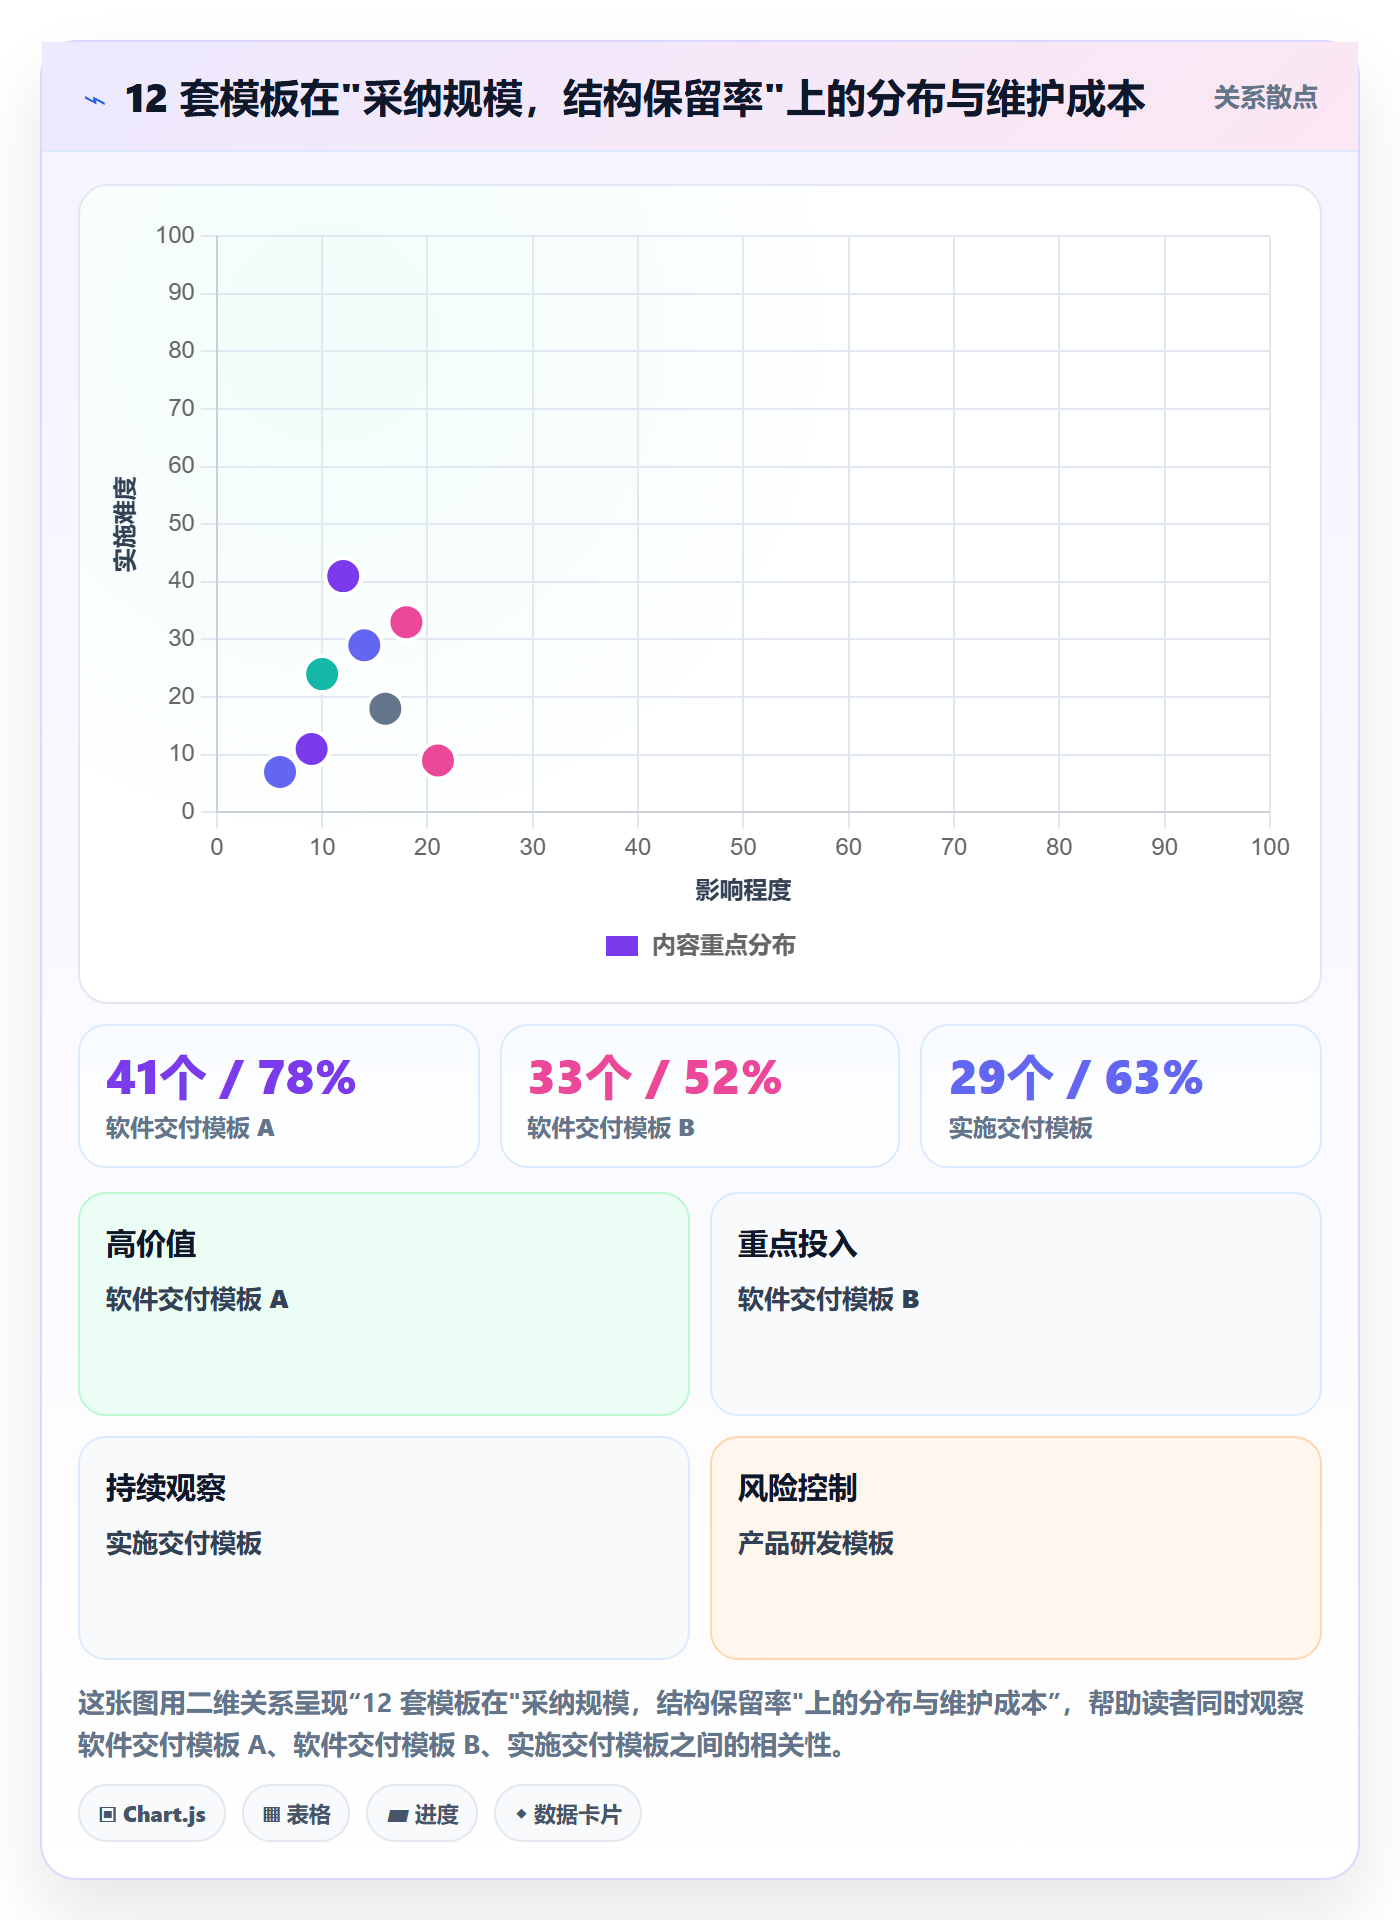Click the pink scatter point near x 21
The height and width of the screenshot is (1920, 1400).
438,761
